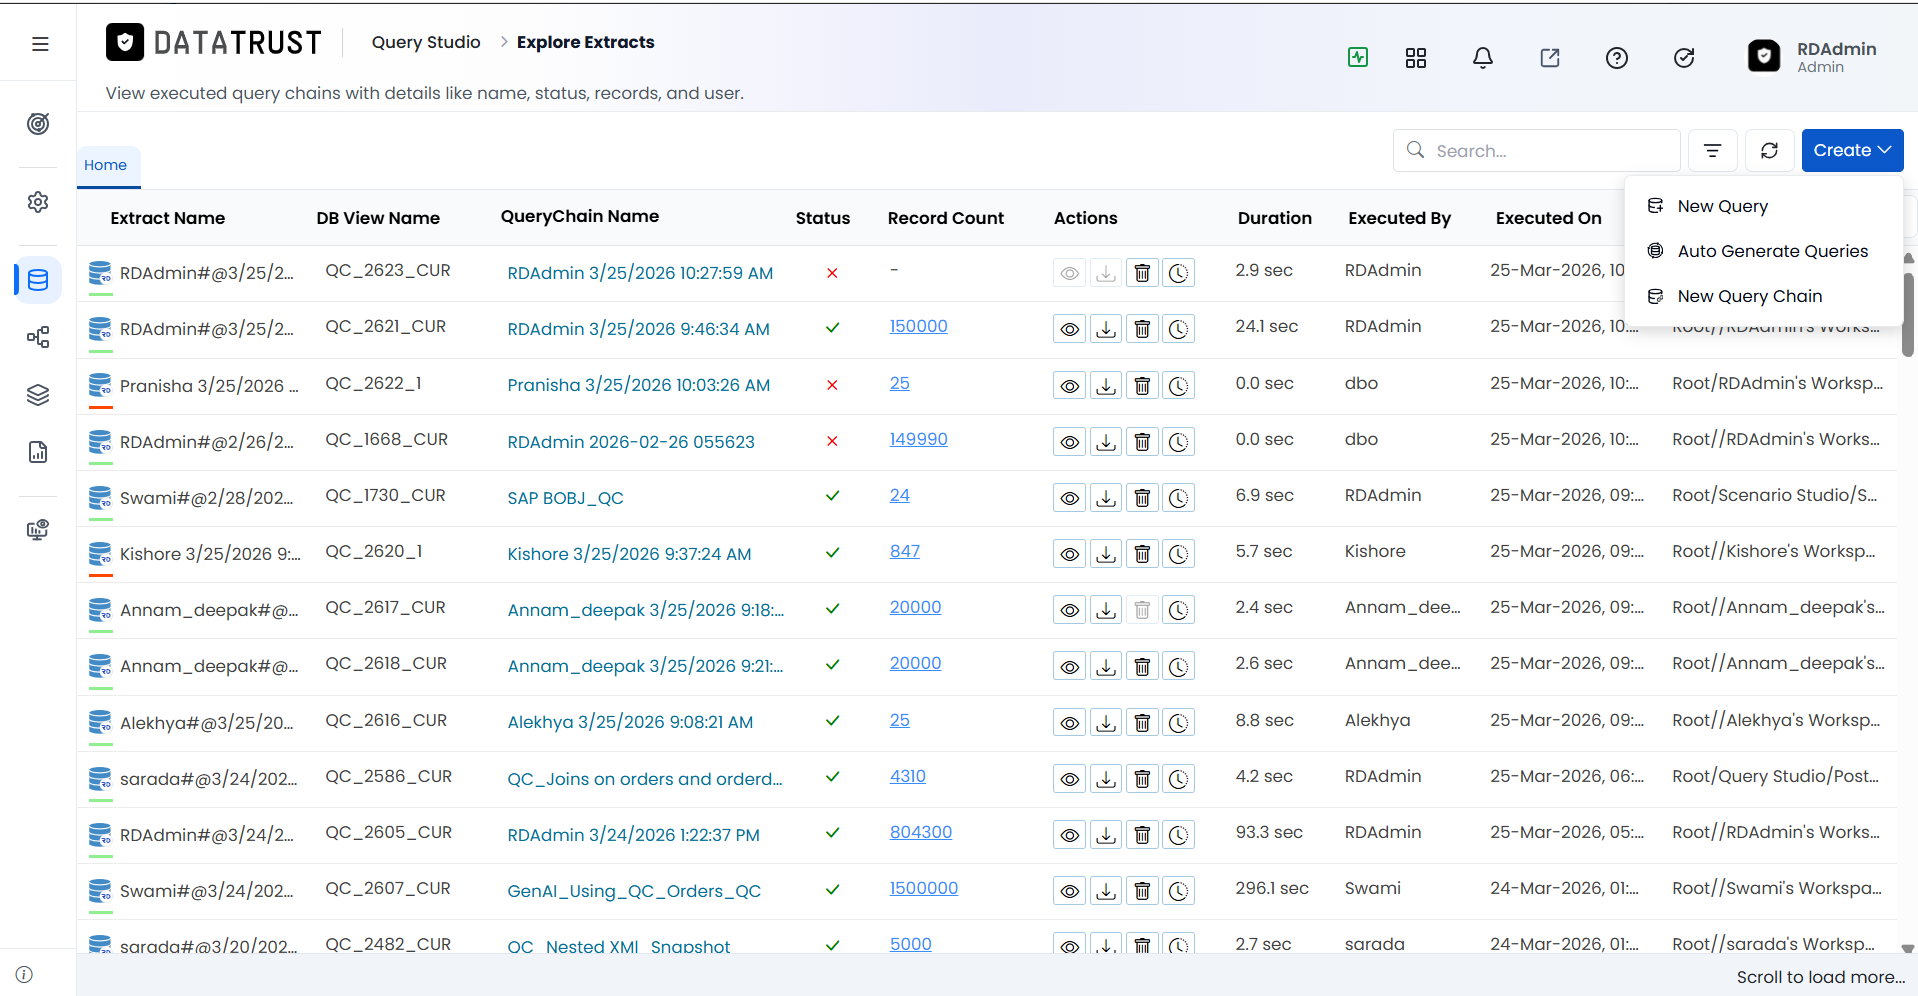The height and width of the screenshot is (996, 1918).
Task: Open the hamburger navigation menu
Action: 40,44
